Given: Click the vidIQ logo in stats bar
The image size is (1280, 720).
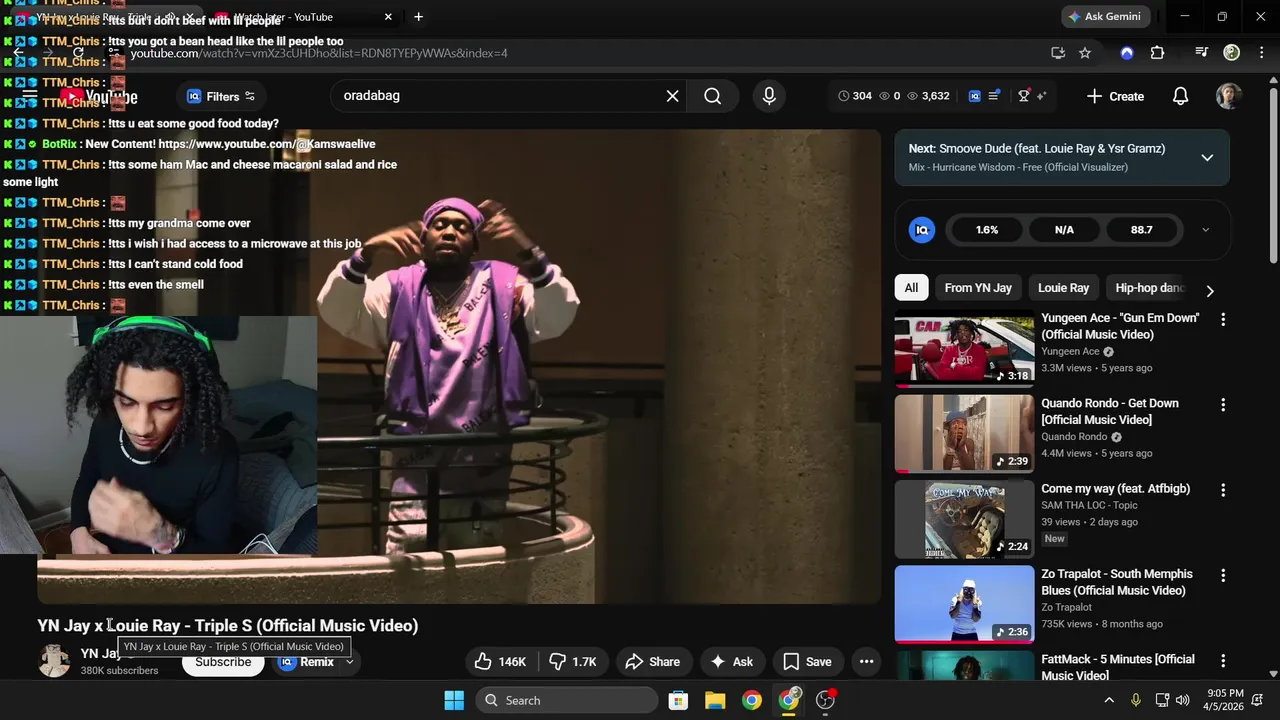Looking at the screenshot, I should coord(975,96).
